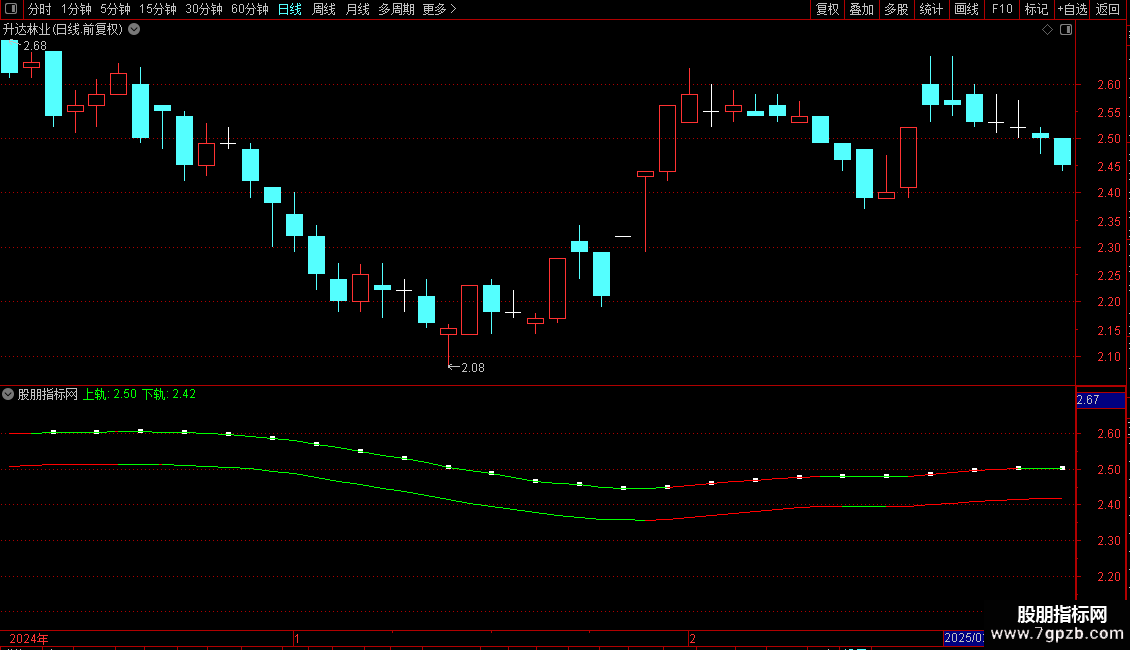Click the 2.67 highlighted price axis label
The width and height of the screenshot is (1130, 650).
[1100, 400]
